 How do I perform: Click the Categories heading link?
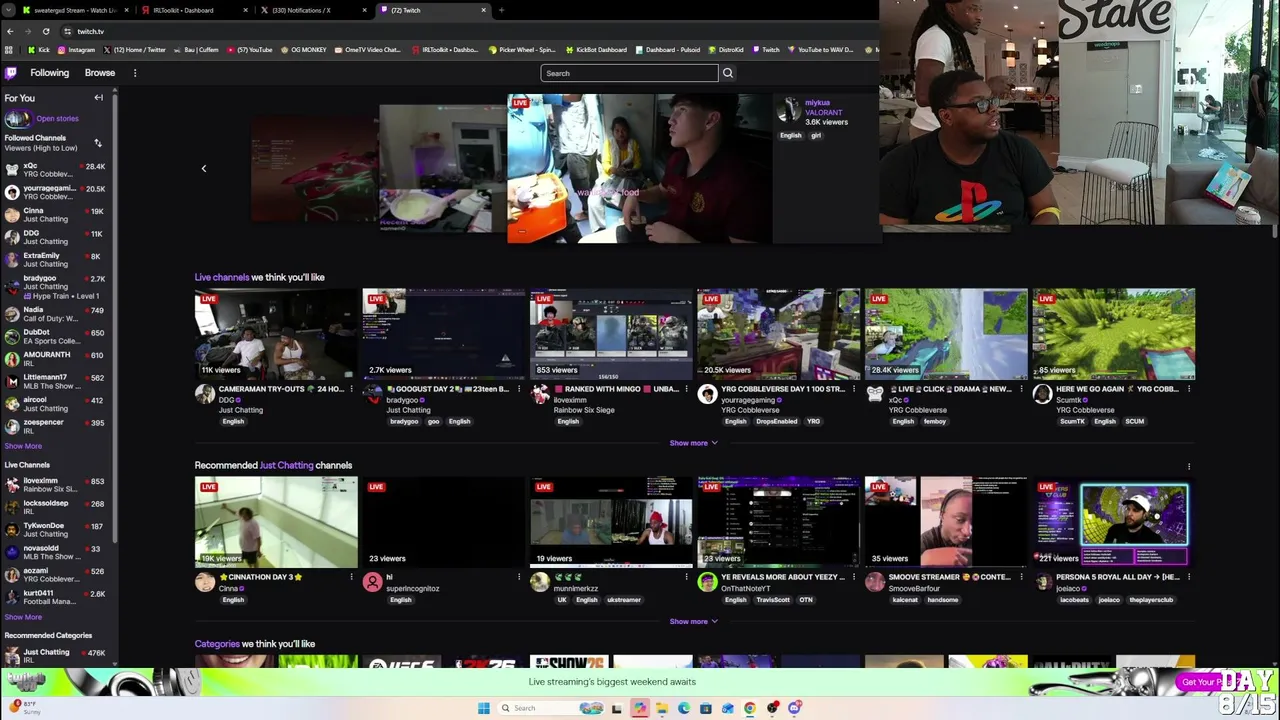point(217,644)
